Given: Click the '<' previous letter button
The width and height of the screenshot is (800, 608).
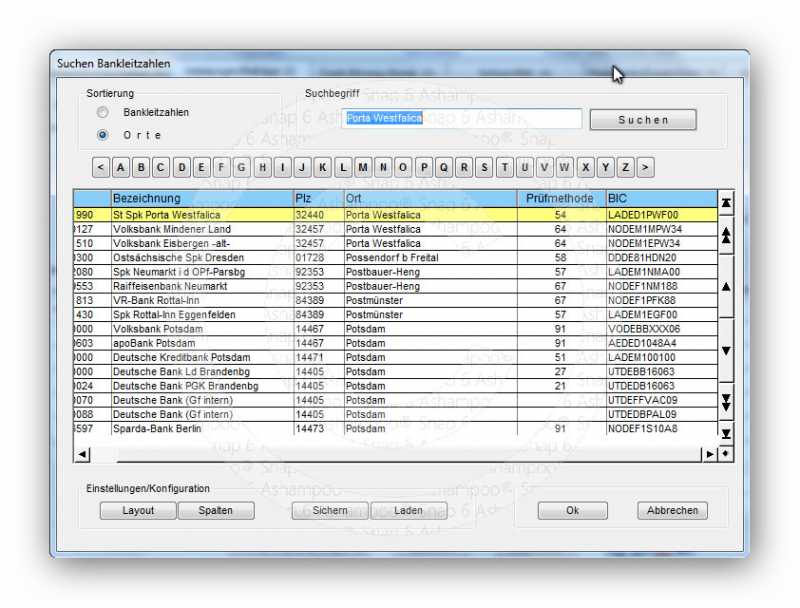Looking at the screenshot, I should pos(101,167).
